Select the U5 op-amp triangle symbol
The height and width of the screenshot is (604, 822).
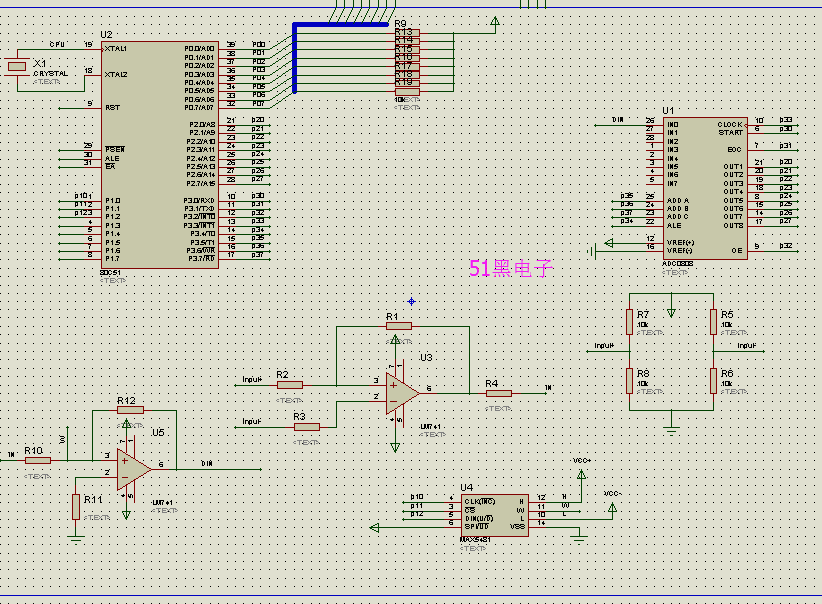click(133, 467)
